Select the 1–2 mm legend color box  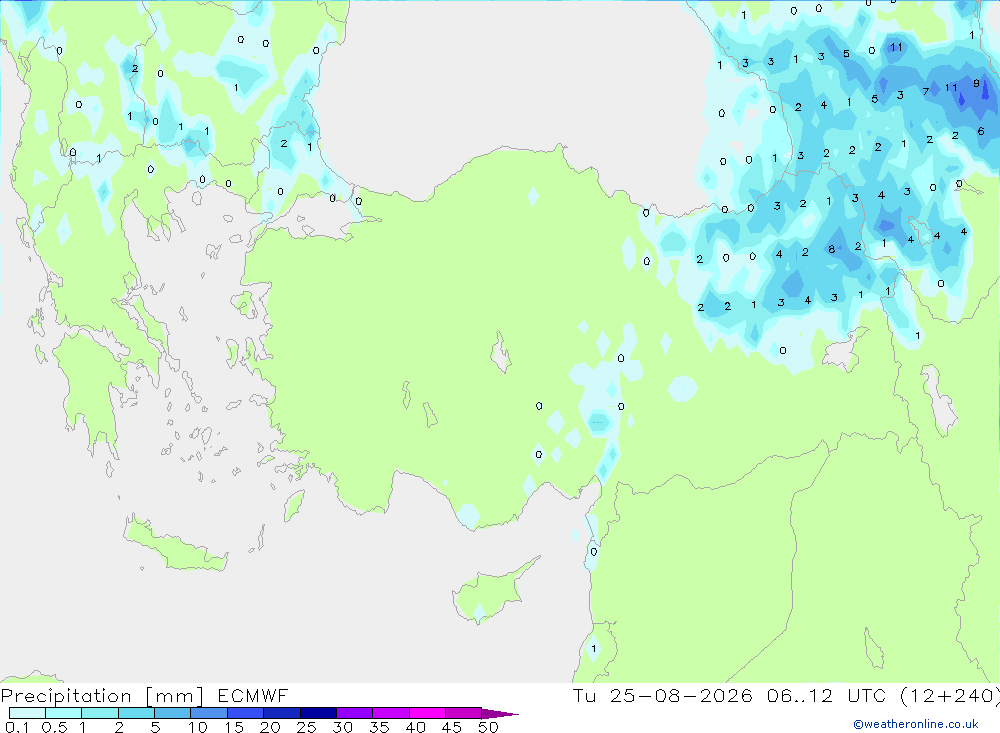point(100,713)
